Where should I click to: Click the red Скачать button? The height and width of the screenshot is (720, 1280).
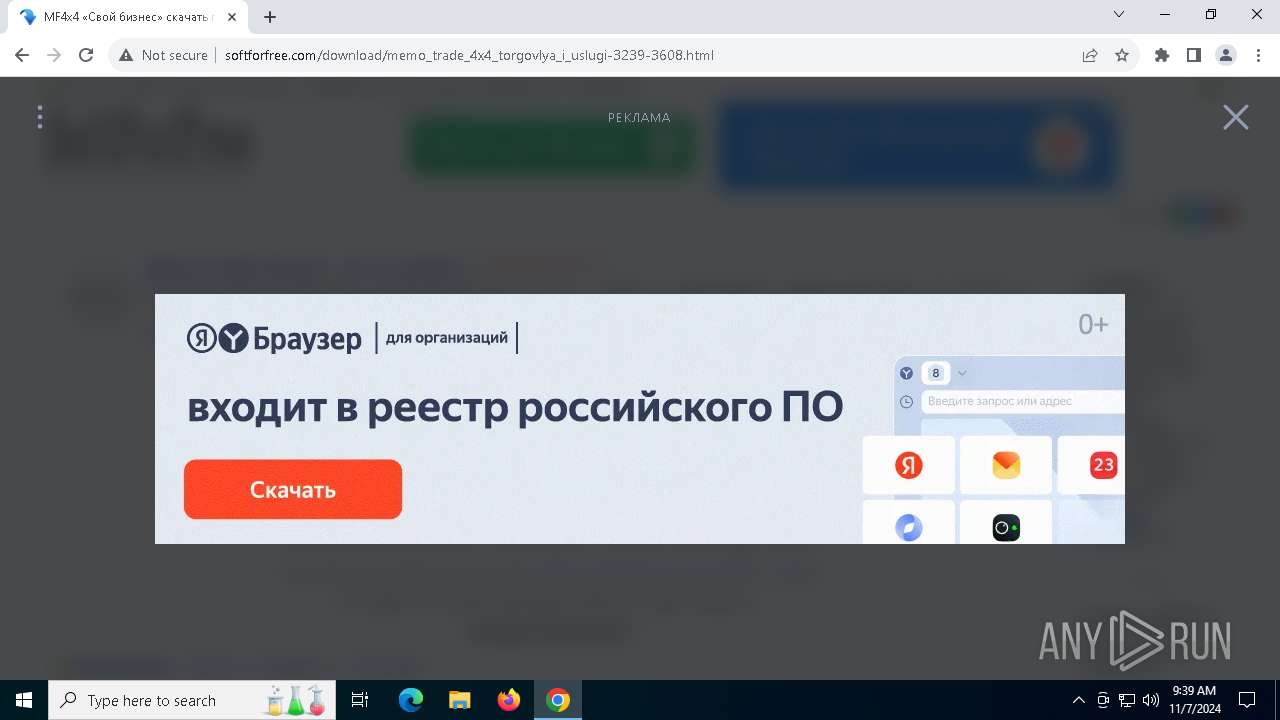pyautogui.click(x=293, y=489)
